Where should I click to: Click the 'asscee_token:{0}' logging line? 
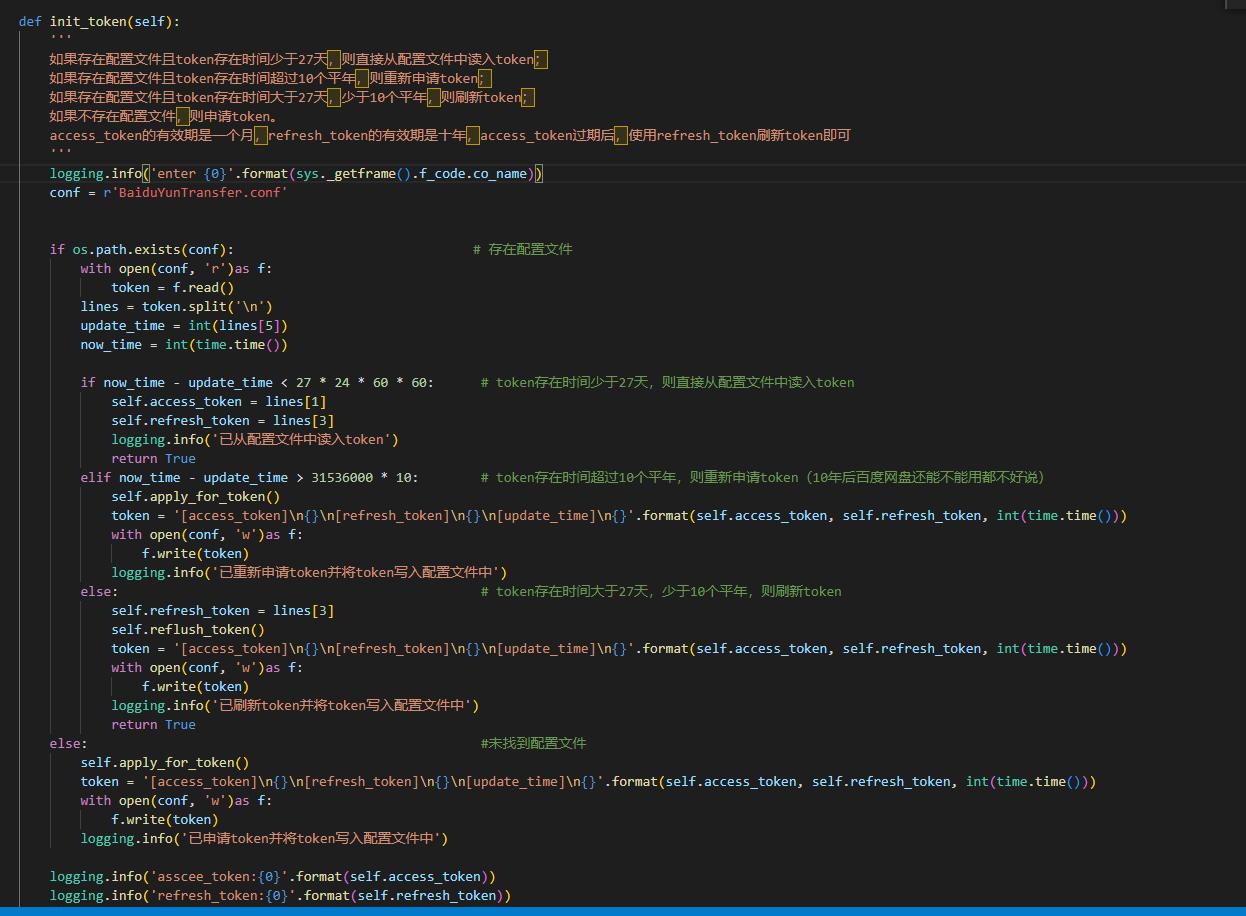click(272, 876)
